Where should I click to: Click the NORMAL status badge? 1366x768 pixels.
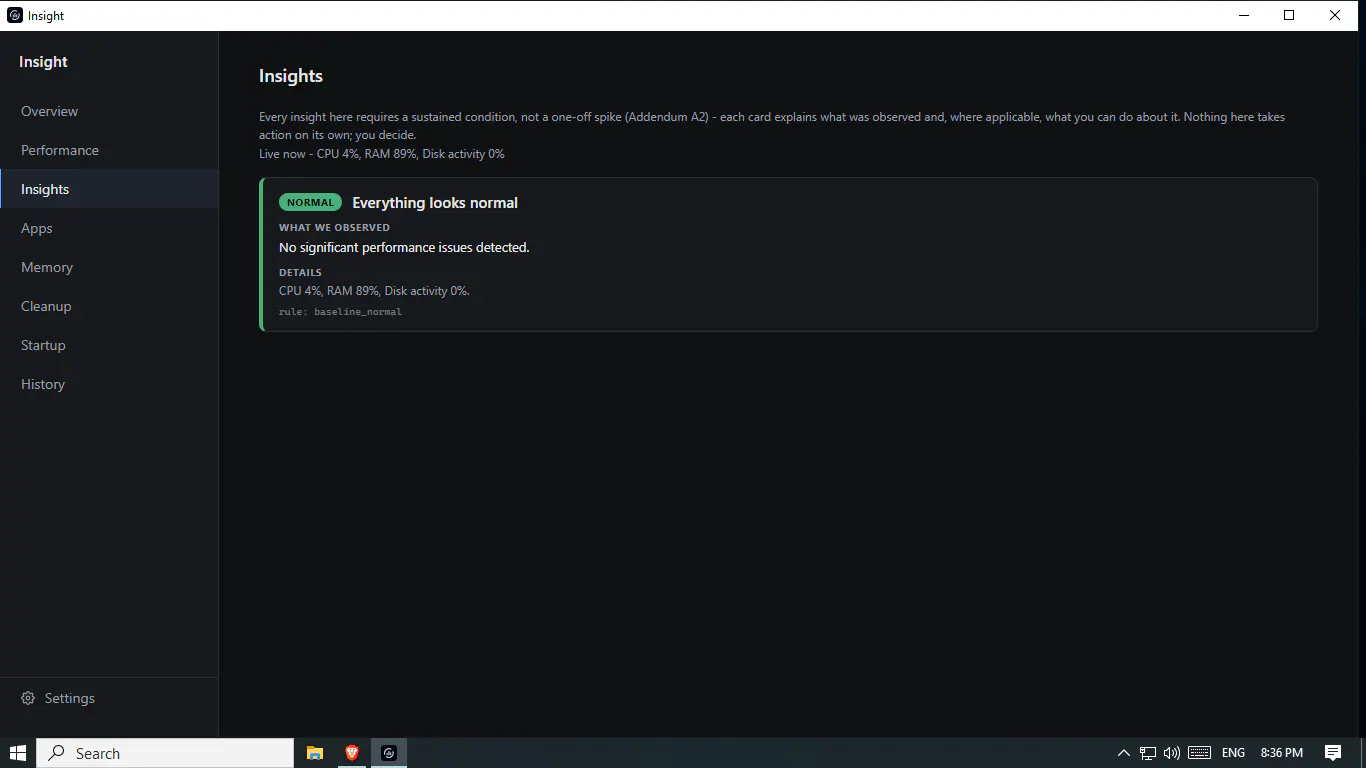pos(310,202)
